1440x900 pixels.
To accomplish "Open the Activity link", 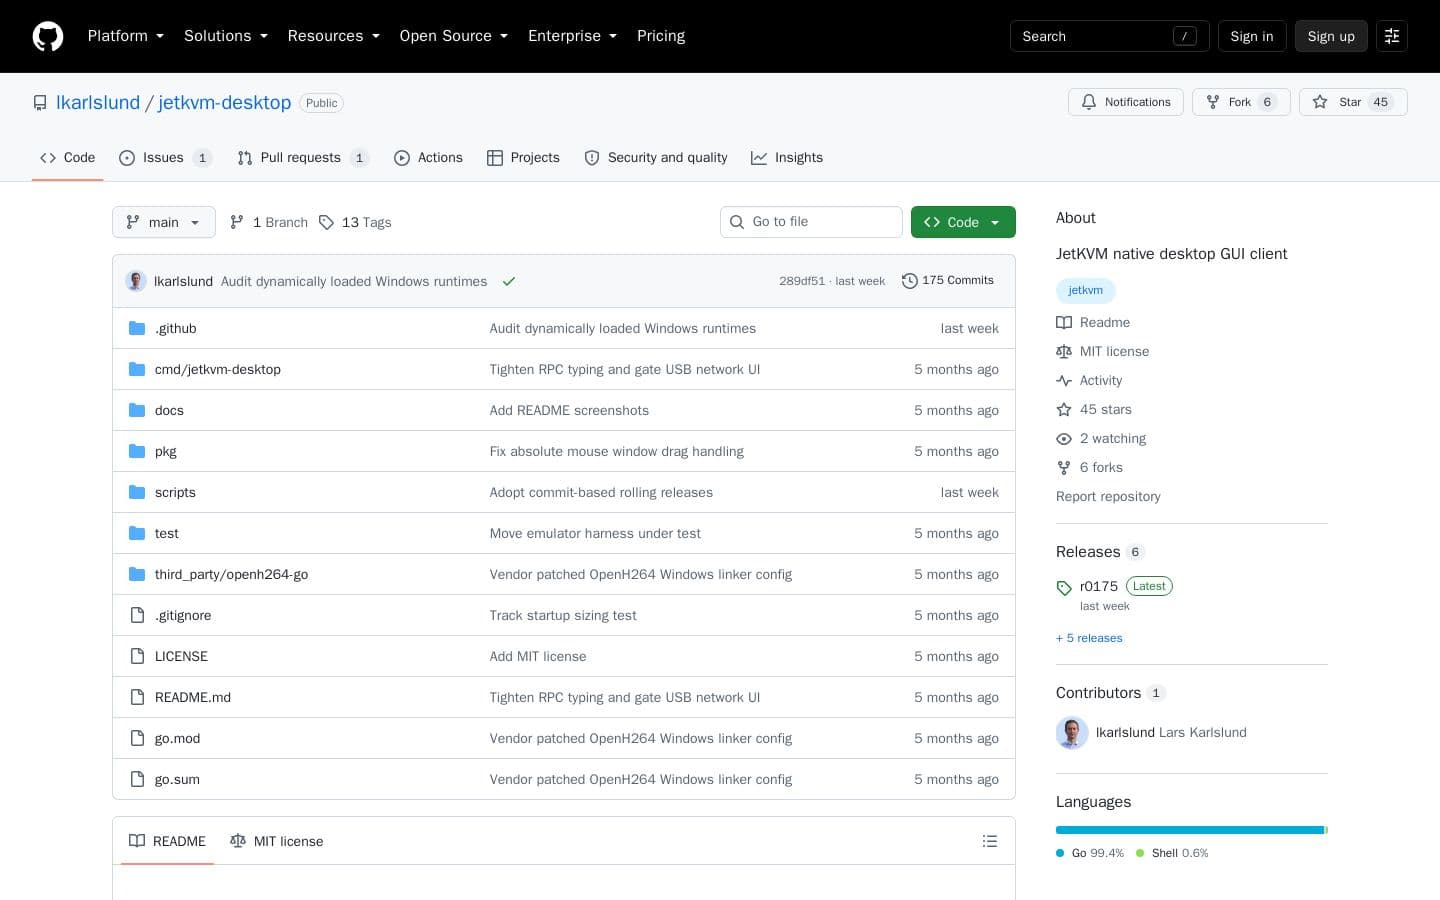I will pyautogui.click(x=1089, y=380).
